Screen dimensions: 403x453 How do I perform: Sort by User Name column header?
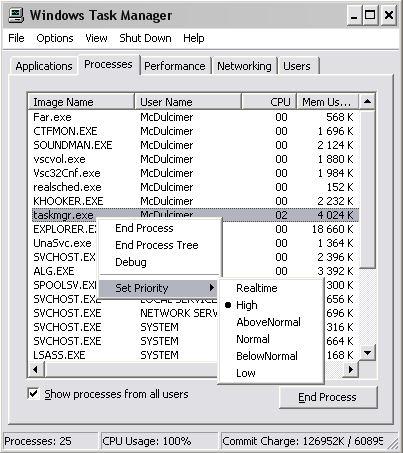(x=188, y=102)
